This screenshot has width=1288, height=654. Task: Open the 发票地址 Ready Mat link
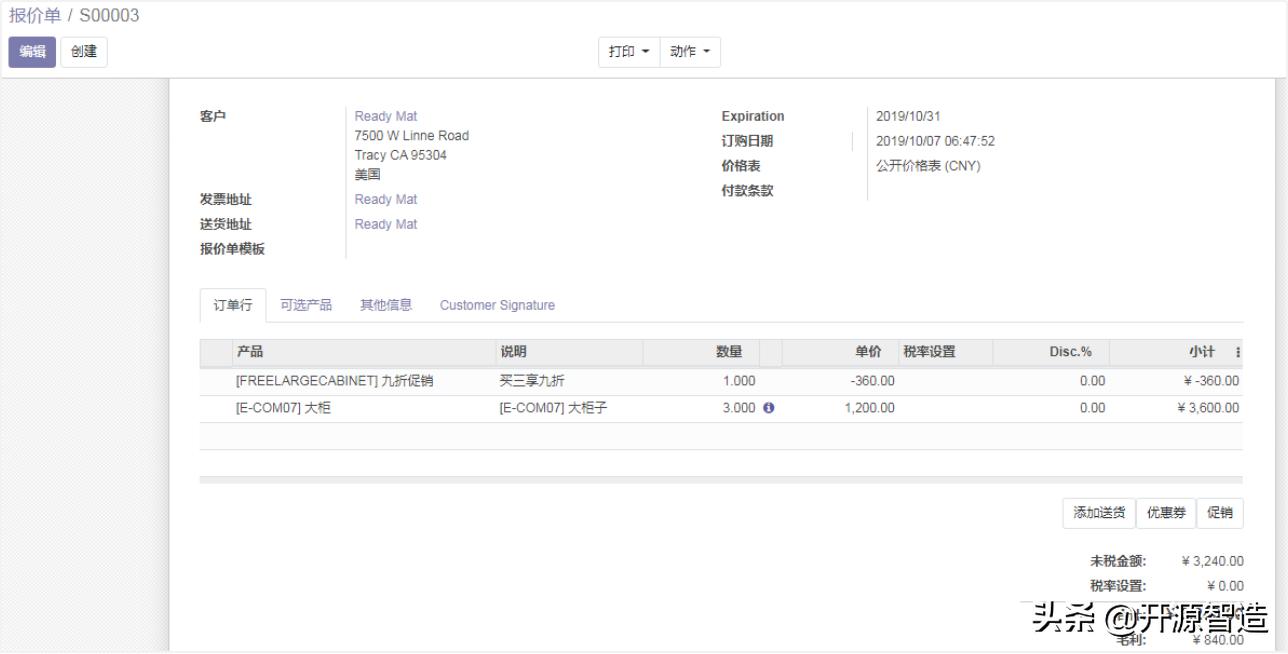click(x=386, y=199)
